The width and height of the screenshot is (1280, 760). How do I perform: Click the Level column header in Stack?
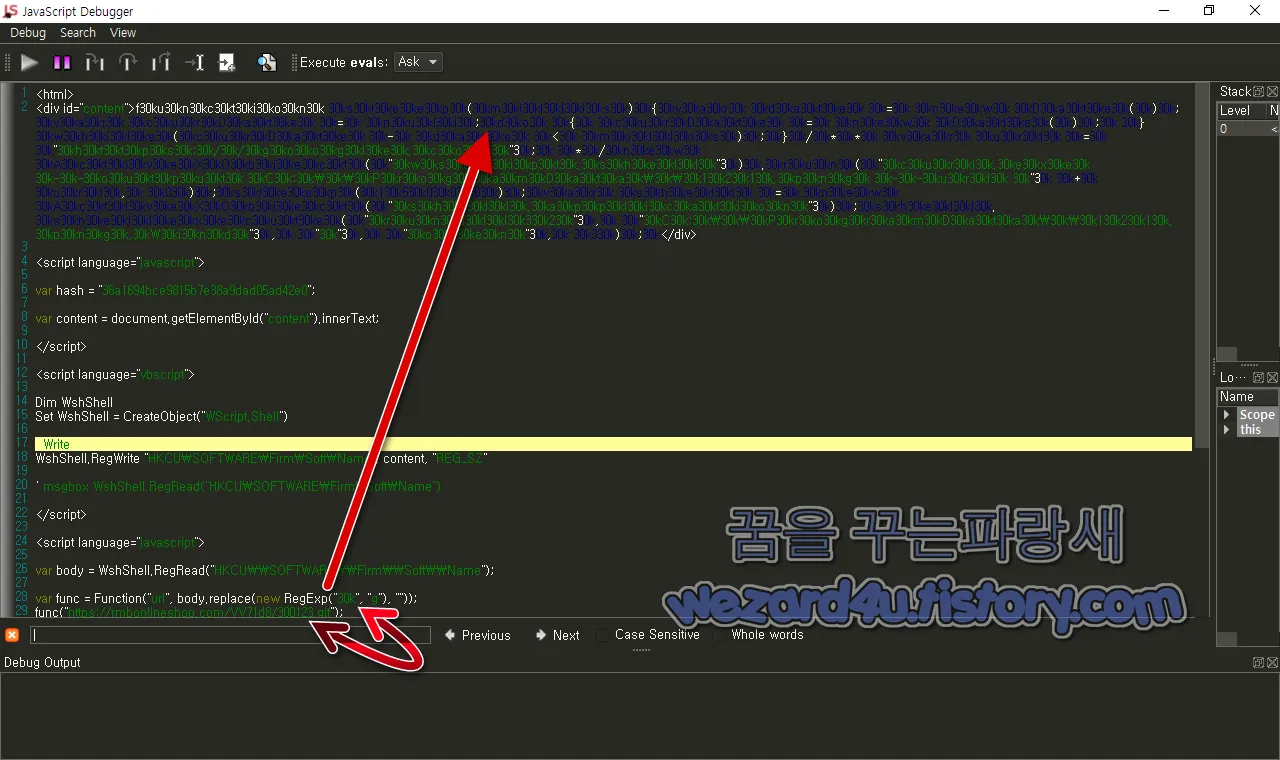[x=1241, y=110]
